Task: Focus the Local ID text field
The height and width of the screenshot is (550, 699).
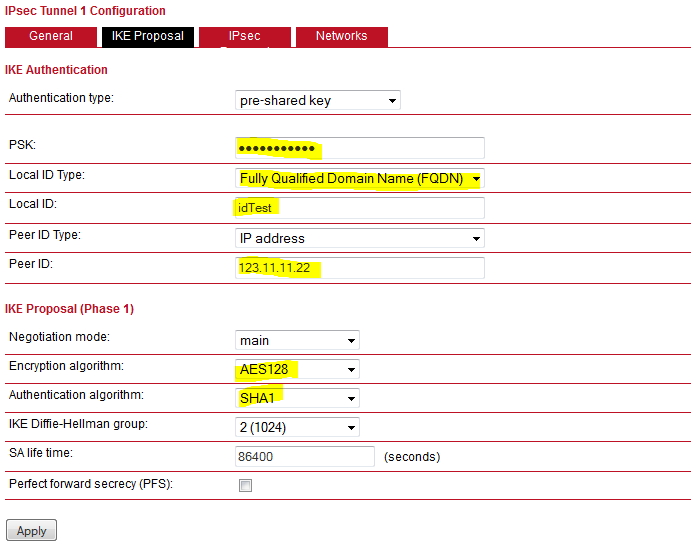Action: click(x=359, y=208)
